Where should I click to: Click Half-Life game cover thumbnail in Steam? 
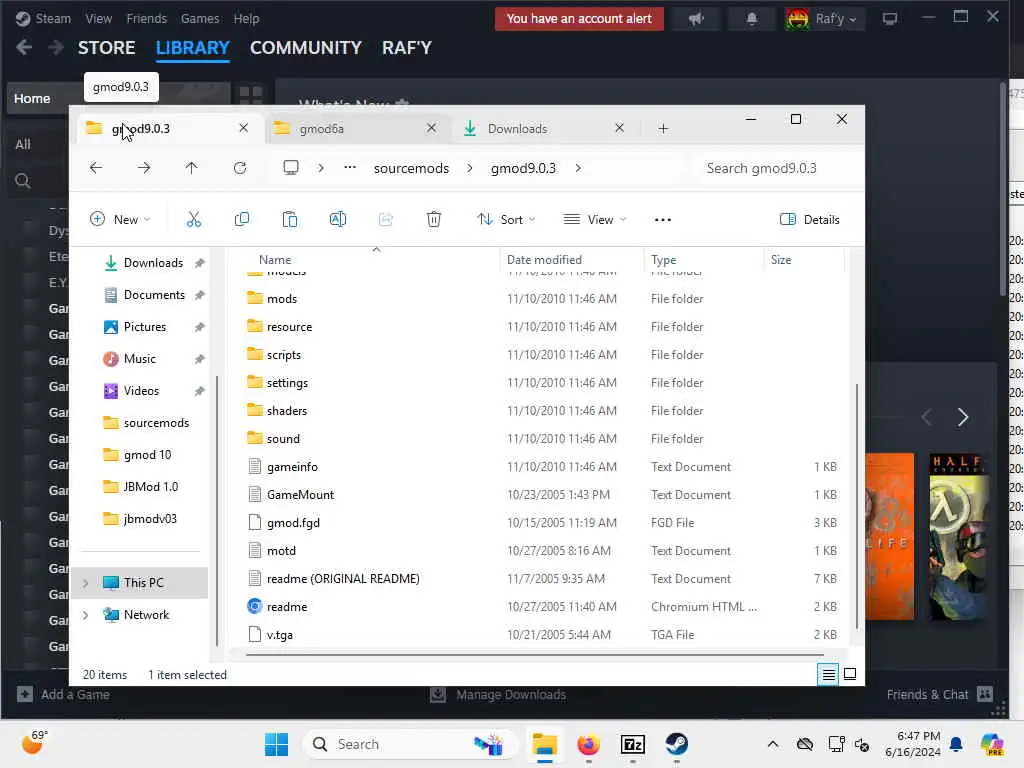coord(959,537)
